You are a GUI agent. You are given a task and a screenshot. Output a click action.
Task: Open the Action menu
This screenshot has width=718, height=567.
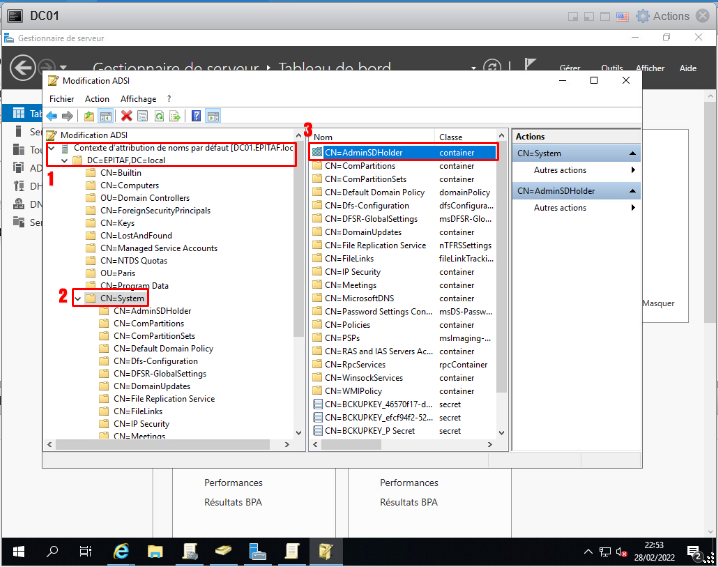[x=97, y=99]
